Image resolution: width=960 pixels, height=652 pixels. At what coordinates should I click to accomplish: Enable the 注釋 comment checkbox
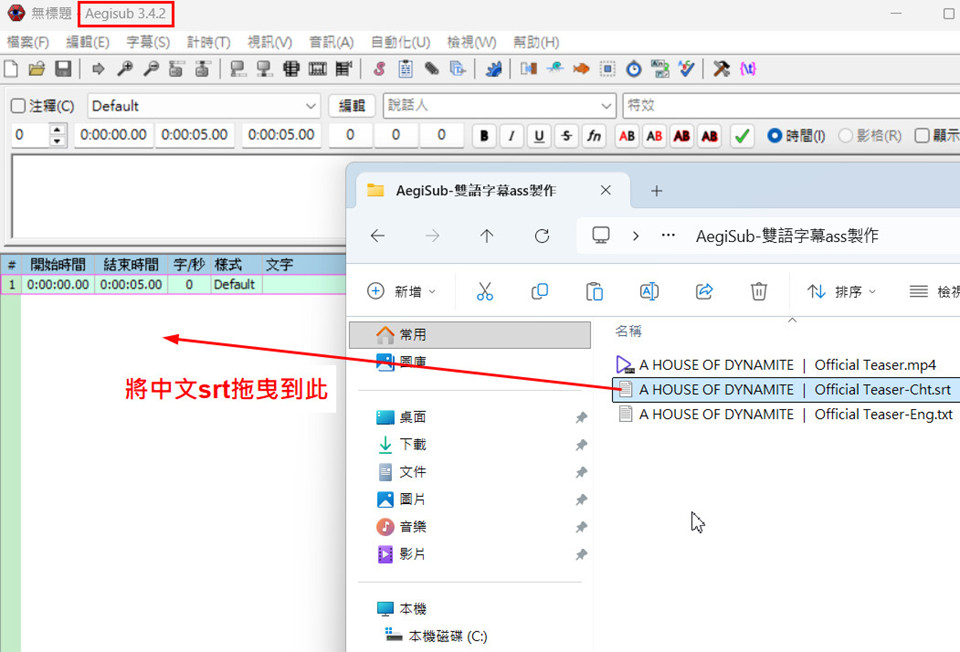pos(19,106)
